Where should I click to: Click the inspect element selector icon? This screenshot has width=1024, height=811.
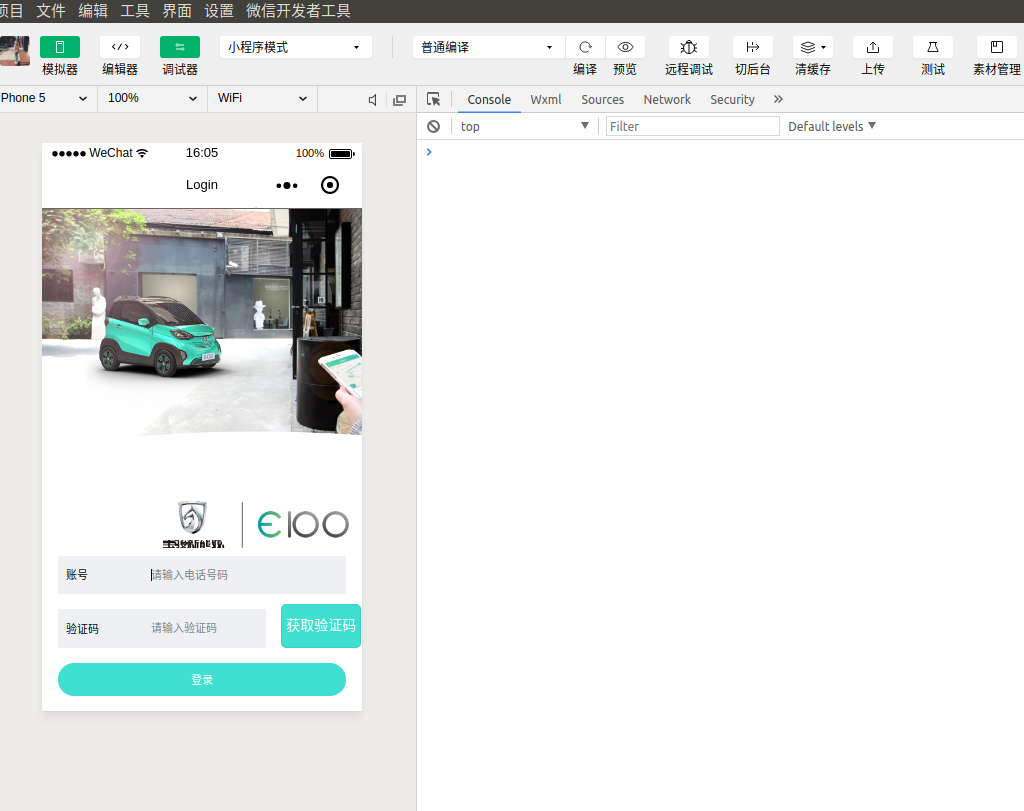click(x=433, y=99)
